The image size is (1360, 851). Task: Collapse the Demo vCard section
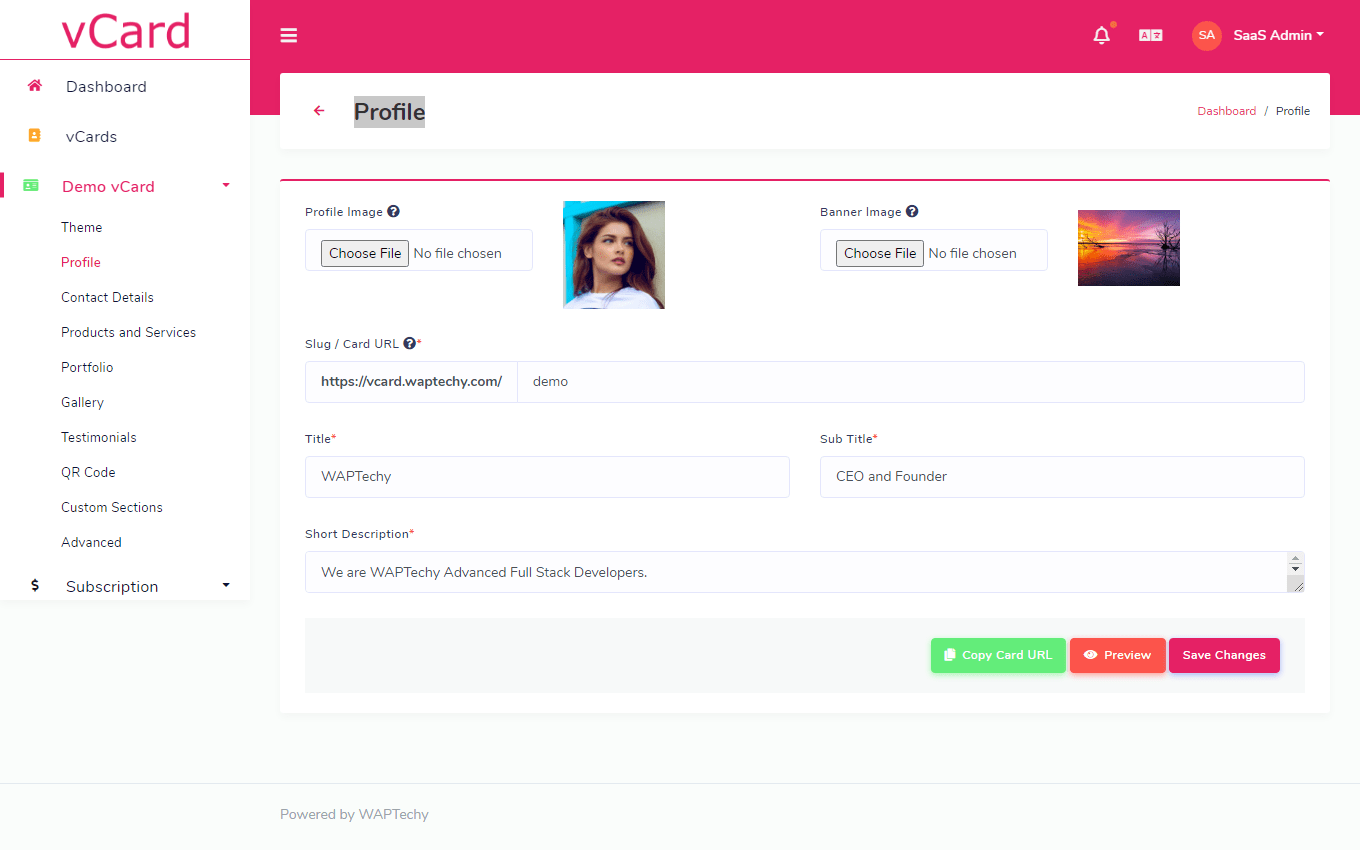click(x=225, y=185)
